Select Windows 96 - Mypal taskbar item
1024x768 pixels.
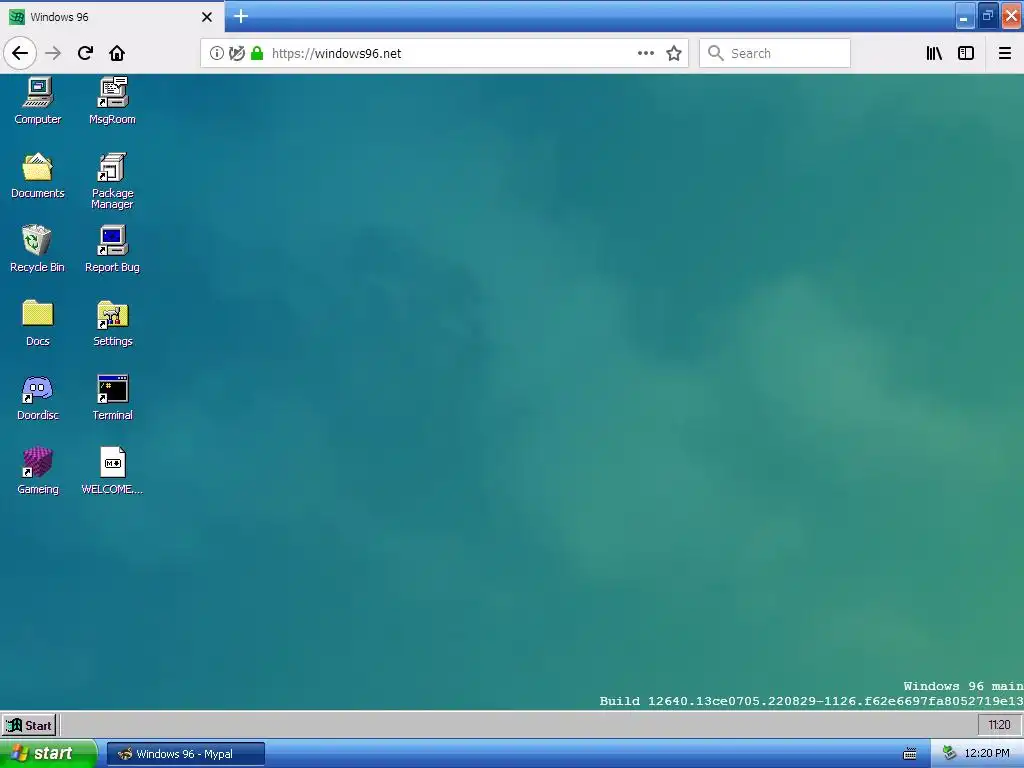click(186, 754)
